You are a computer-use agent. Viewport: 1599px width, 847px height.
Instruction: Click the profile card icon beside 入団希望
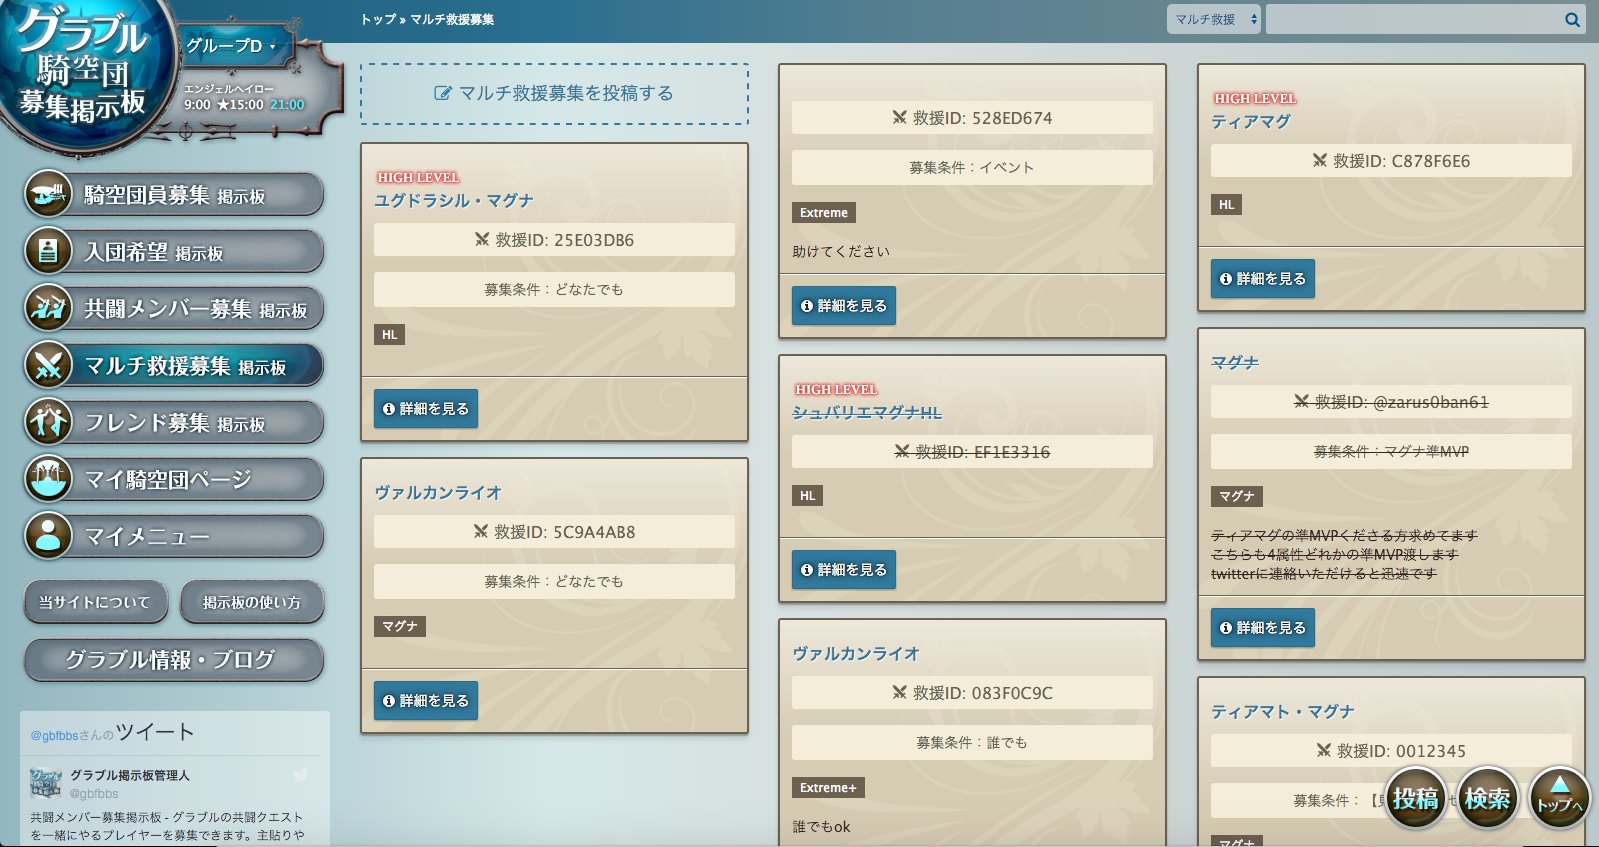48,251
